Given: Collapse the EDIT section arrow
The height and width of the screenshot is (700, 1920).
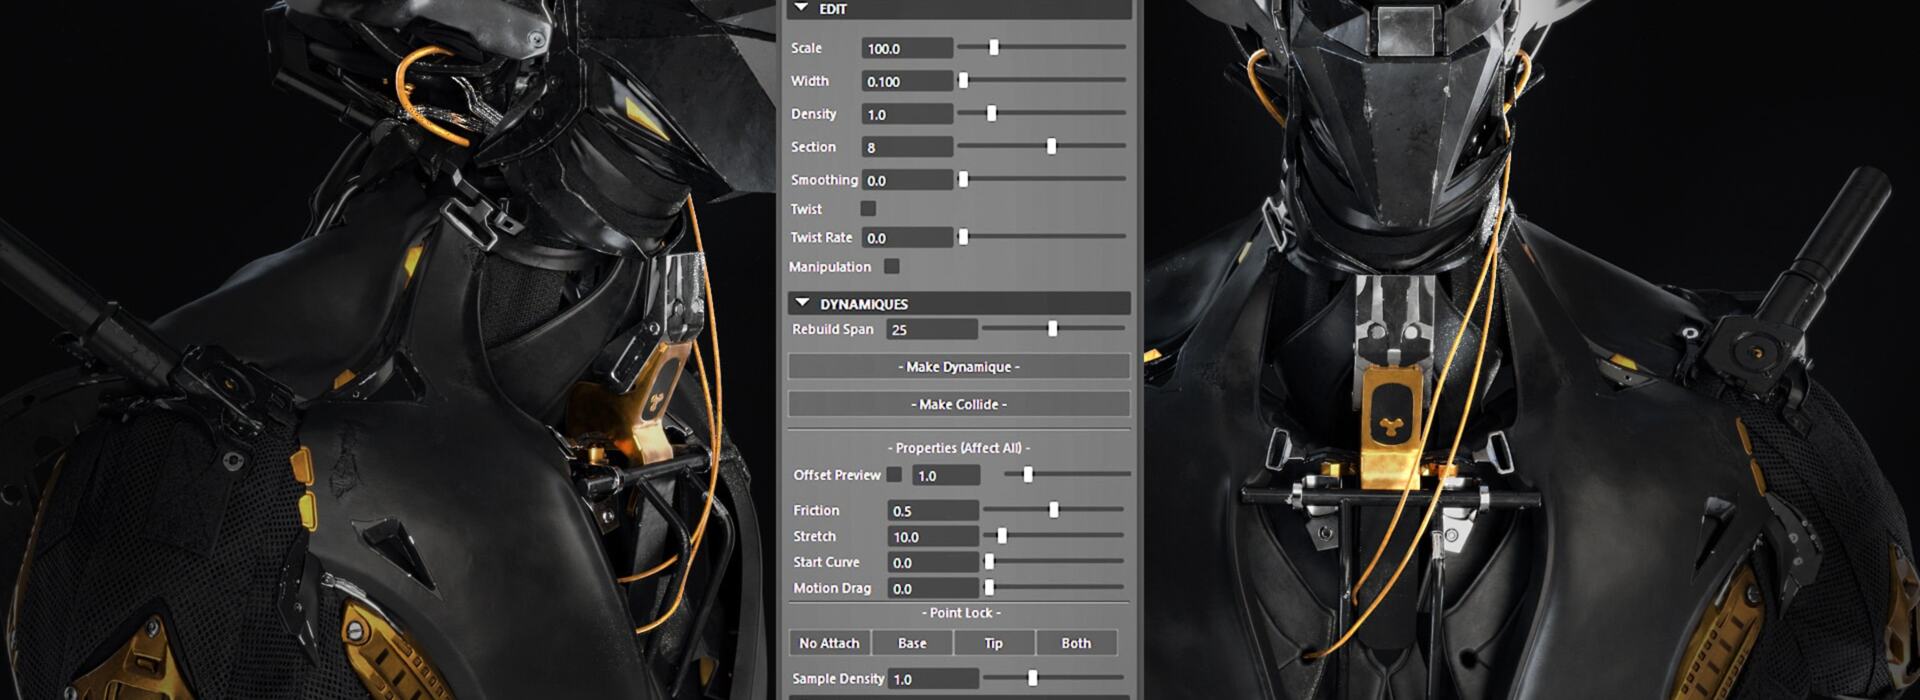Looking at the screenshot, I should [x=801, y=8].
